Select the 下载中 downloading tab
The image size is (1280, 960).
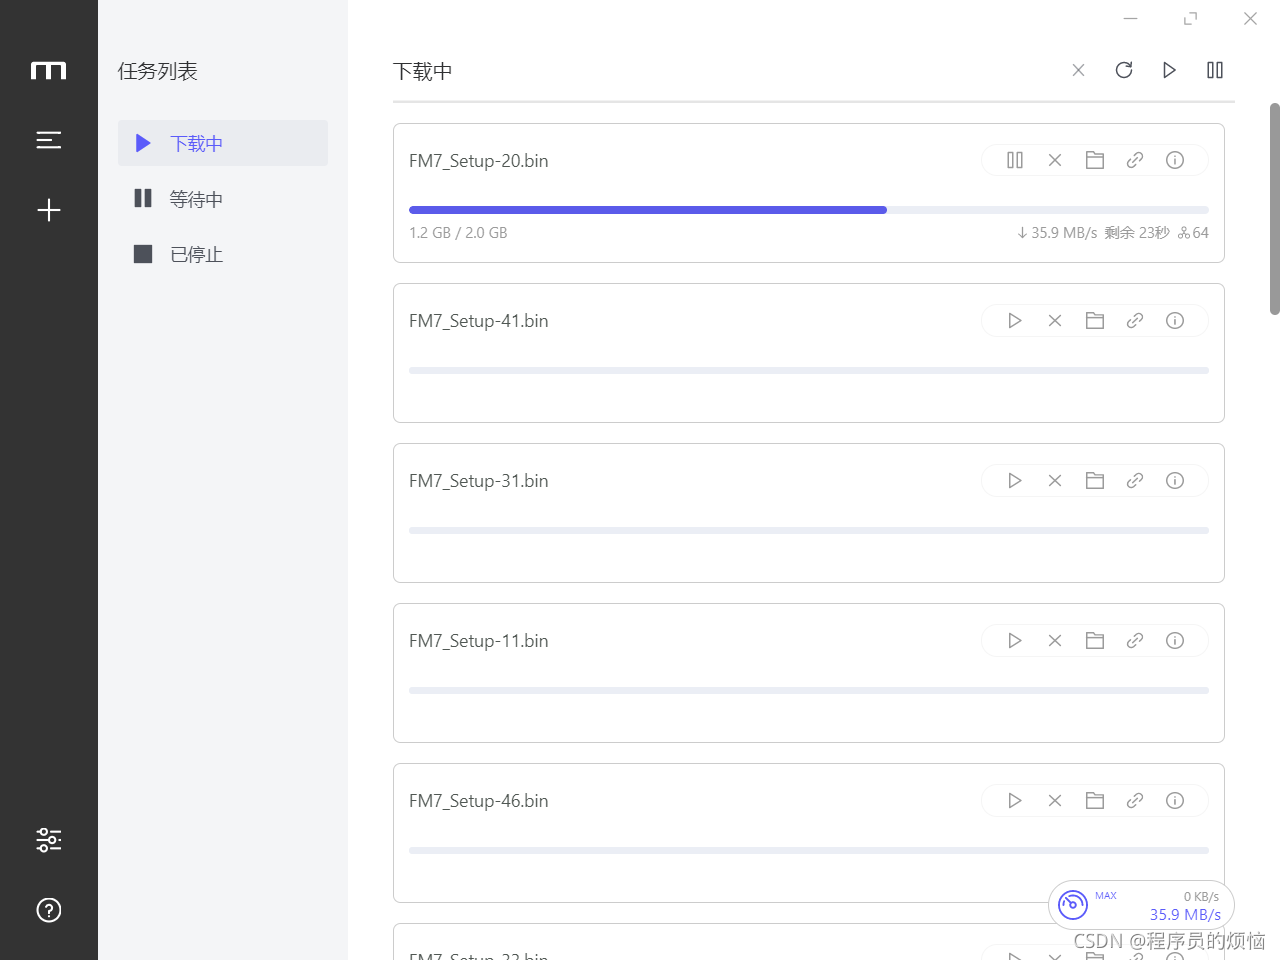coord(196,144)
